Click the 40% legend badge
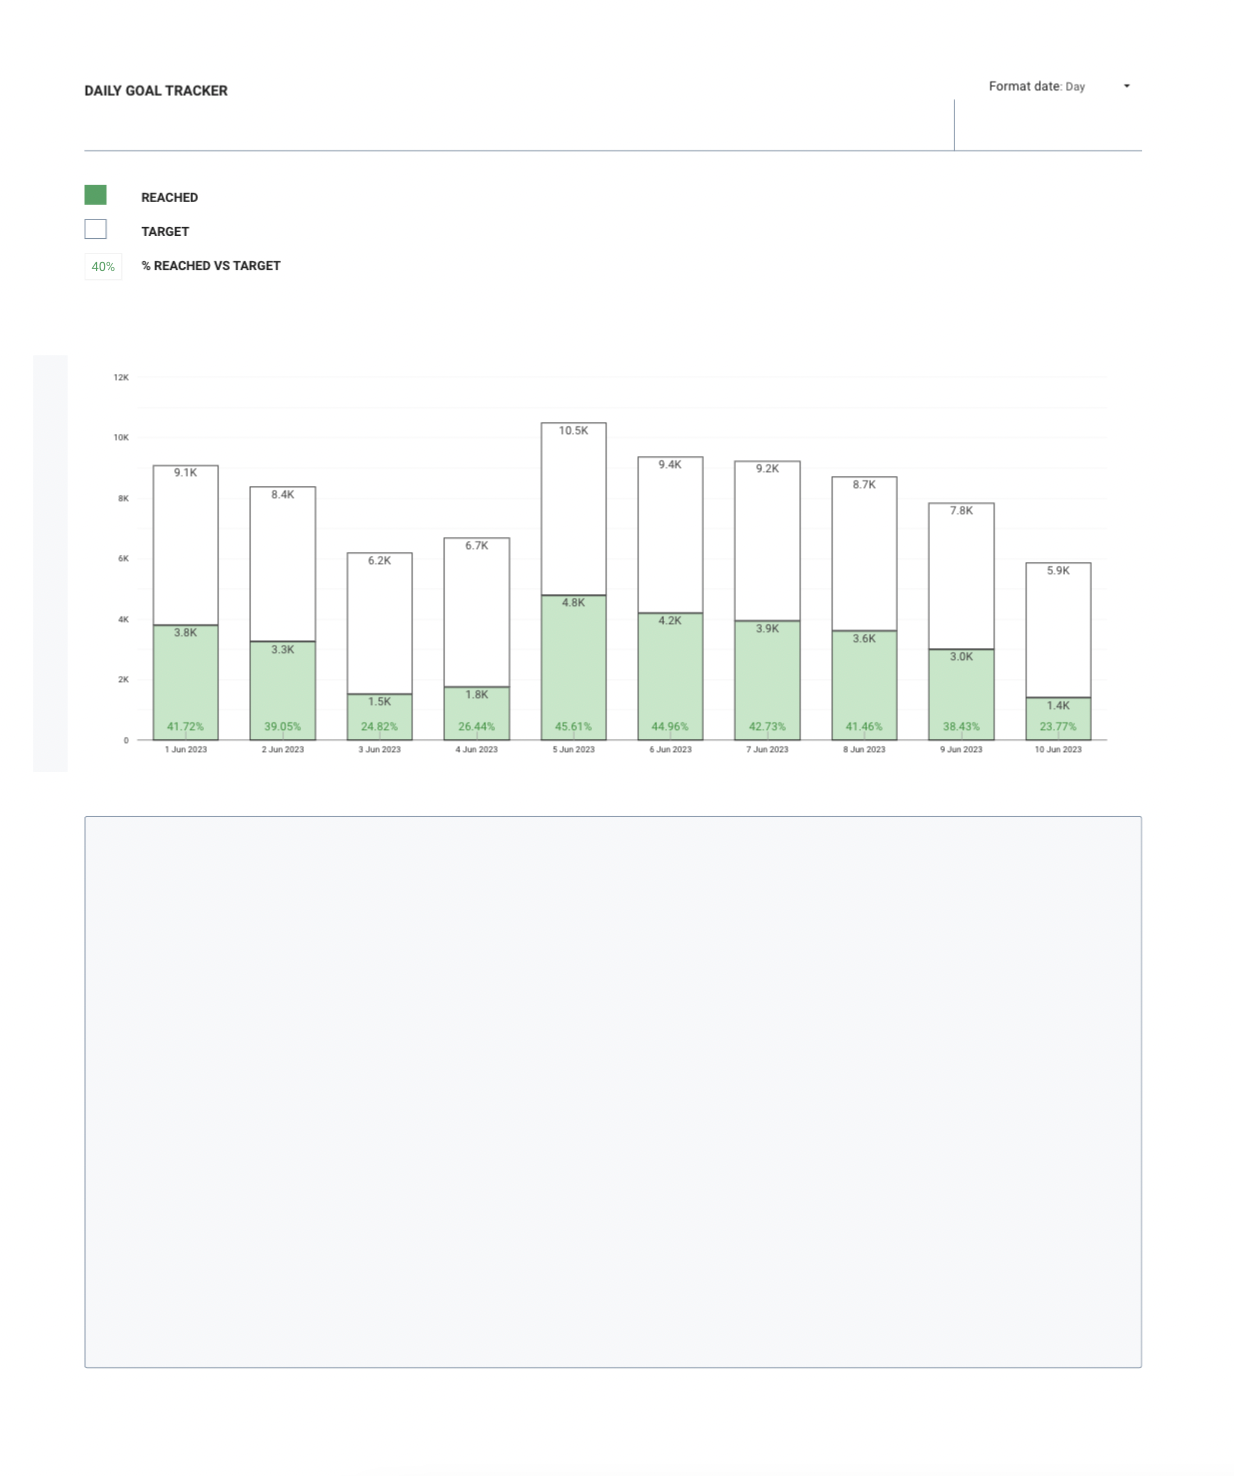 pyautogui.click(x=103, y=267)
